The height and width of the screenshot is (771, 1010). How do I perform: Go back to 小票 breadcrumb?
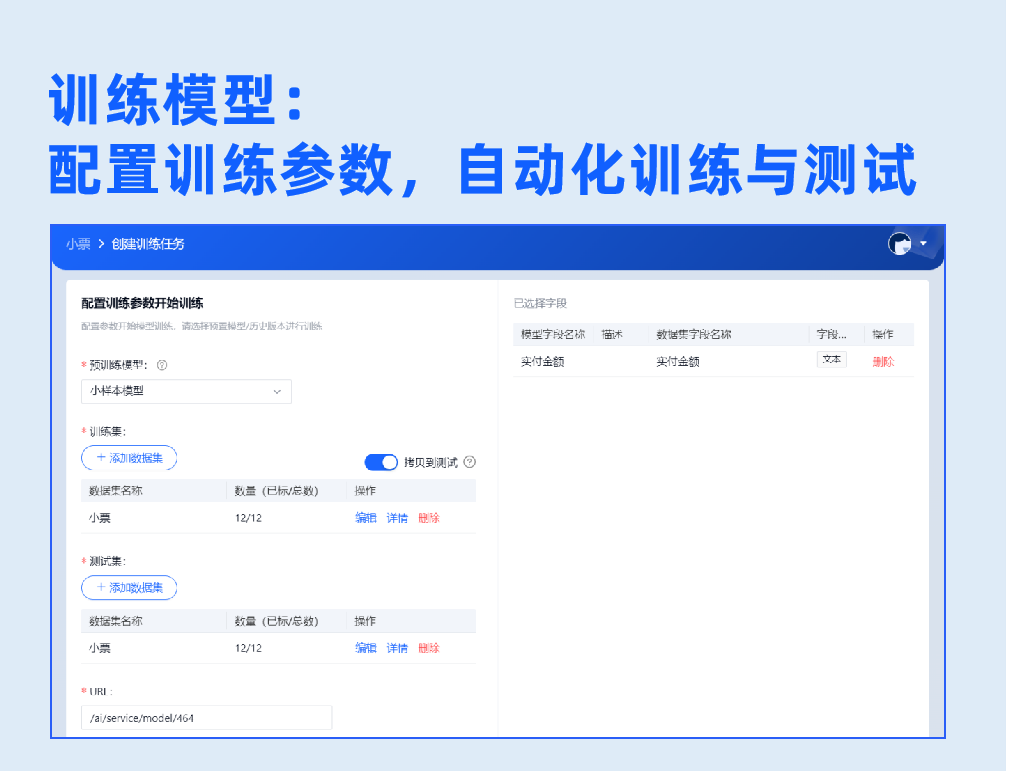78,244
